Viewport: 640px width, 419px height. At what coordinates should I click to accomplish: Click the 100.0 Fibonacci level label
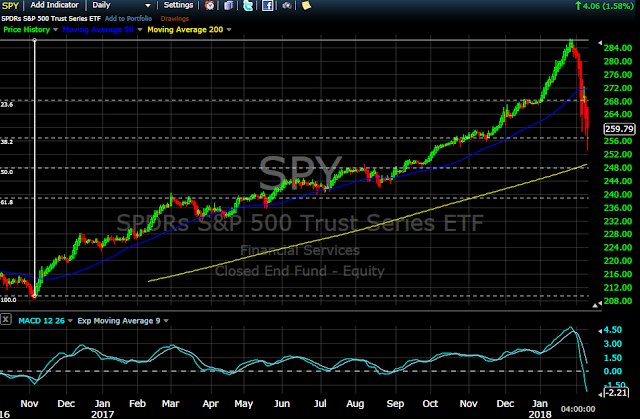(8, 300)
